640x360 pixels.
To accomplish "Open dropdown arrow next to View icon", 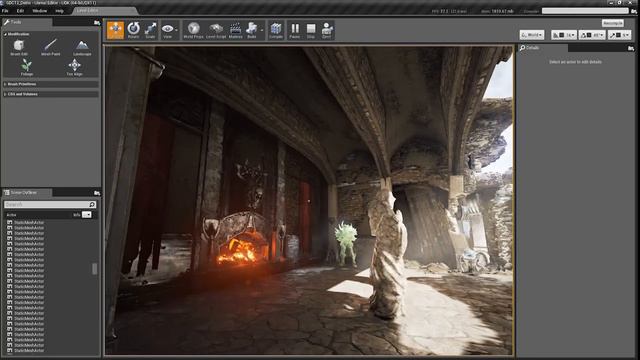I will tap(176, 30).
